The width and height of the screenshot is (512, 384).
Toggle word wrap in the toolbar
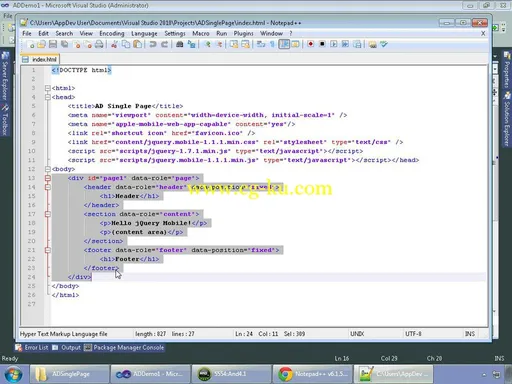coord(261,44)
